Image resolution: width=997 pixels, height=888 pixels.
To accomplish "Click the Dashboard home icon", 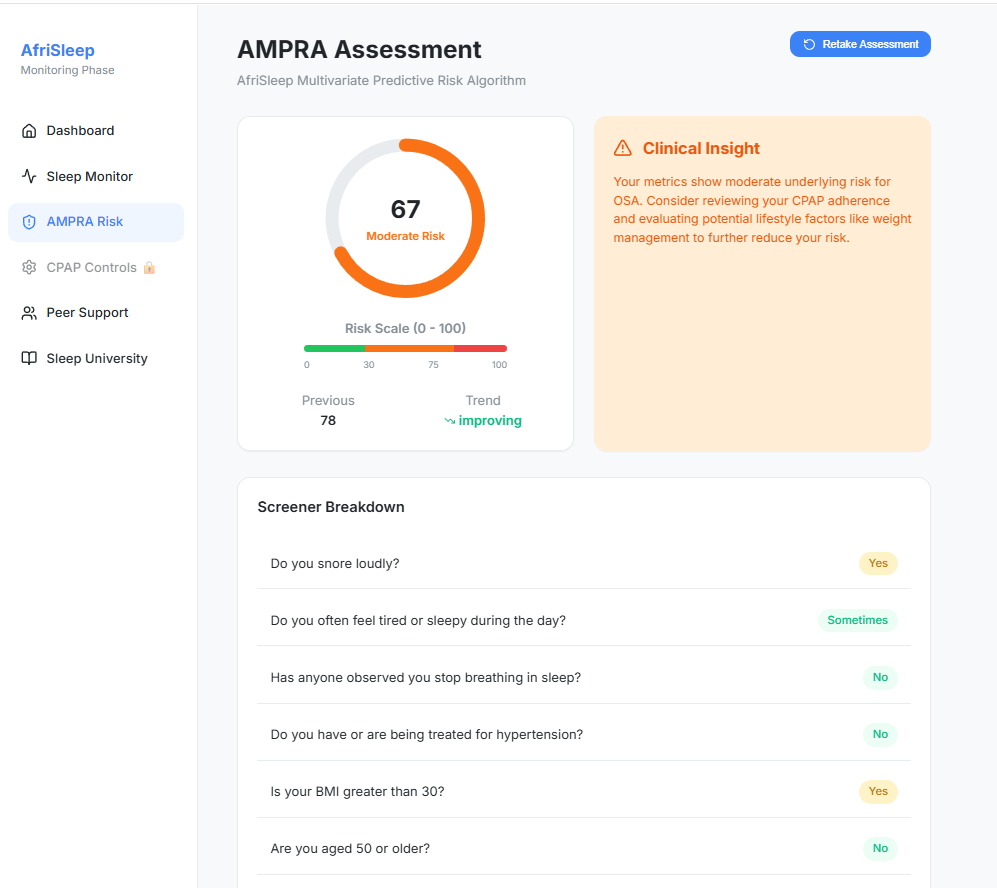I will tap(29, 131).
